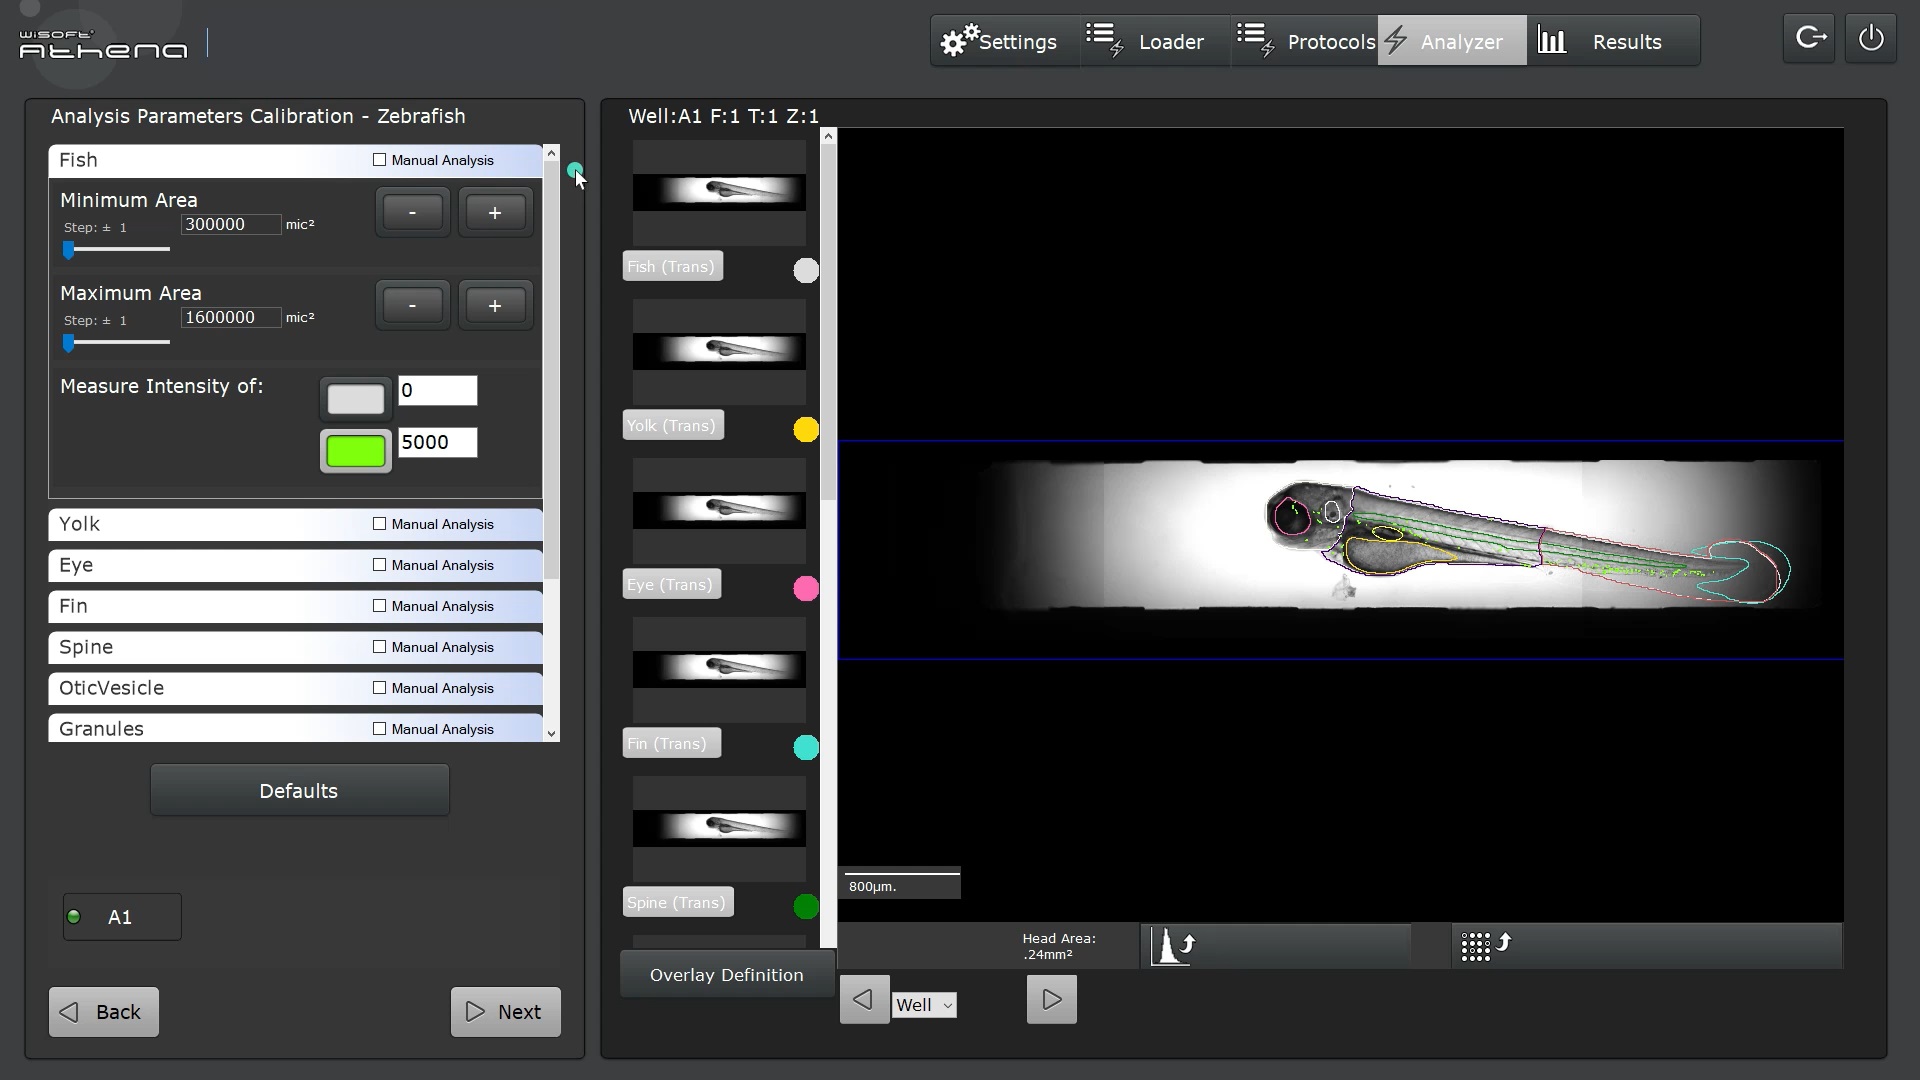Go to previous well arrow
The width and height of the screenshot is (1920, 1080).
click(x=864, y=1000)
